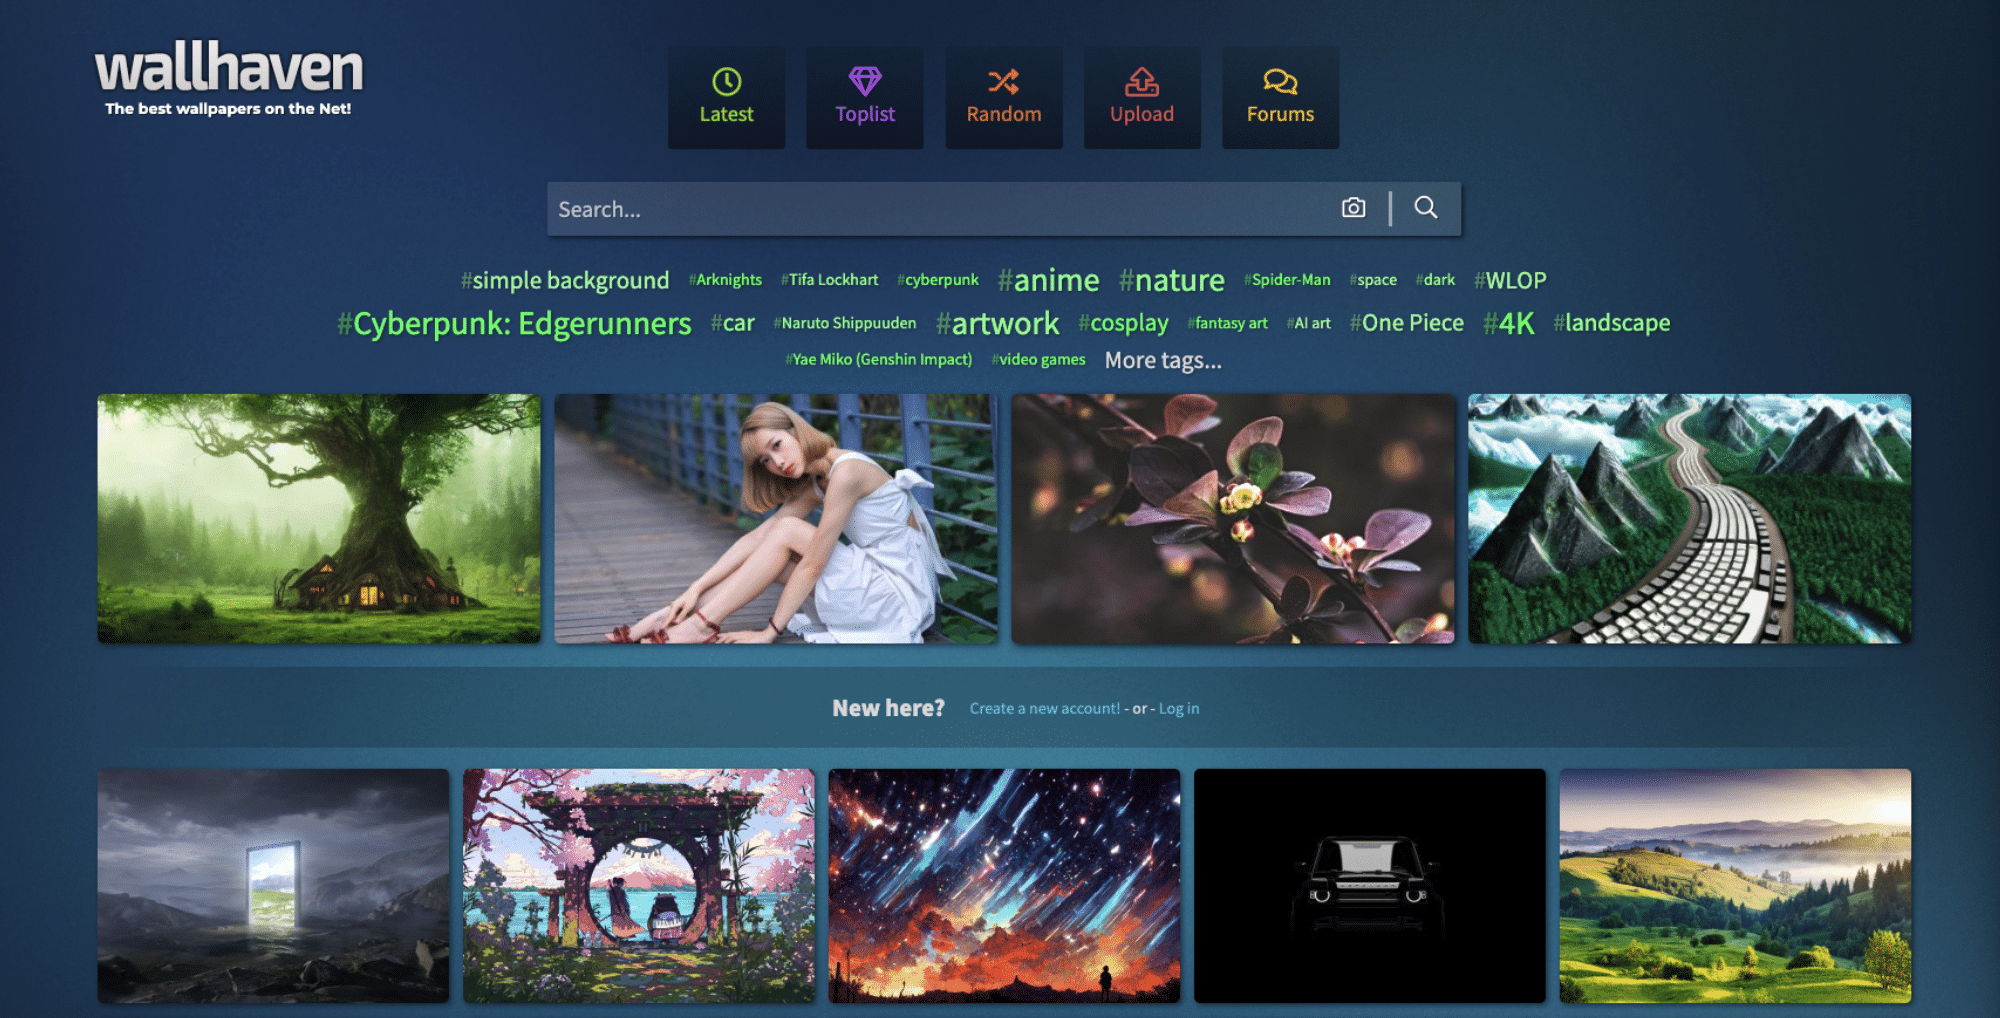Image resolution: width=2000 pixels, height=1018 pixels.
Task: Open the #artwork tag
Action: pyautogui.click(x=997, y=323)
